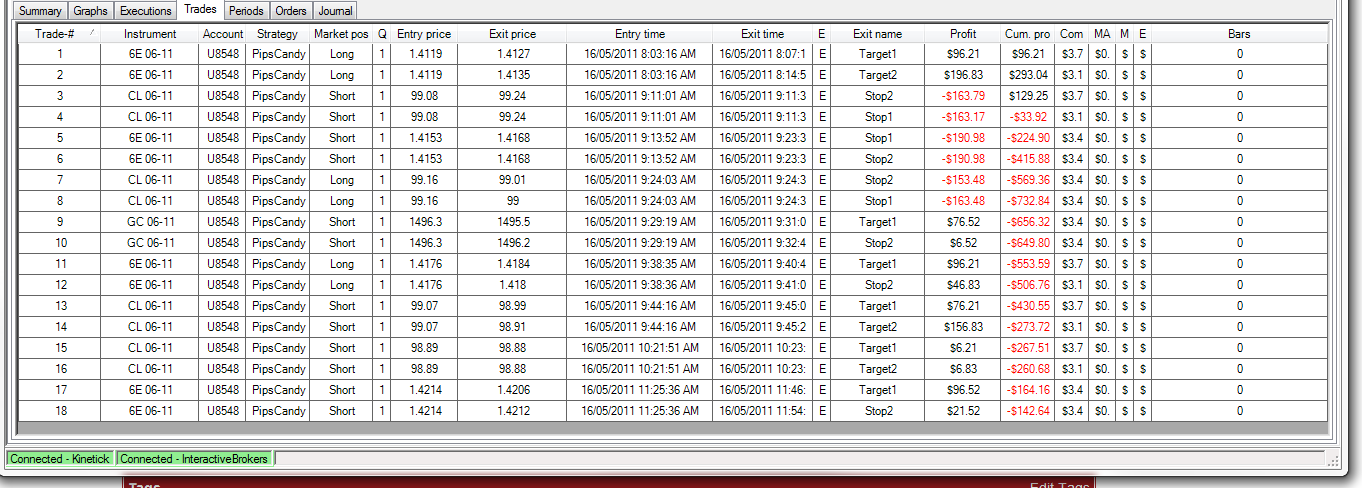Select the 1.4127 exit price cell
Screen dimensions: 1362x488
512,54
